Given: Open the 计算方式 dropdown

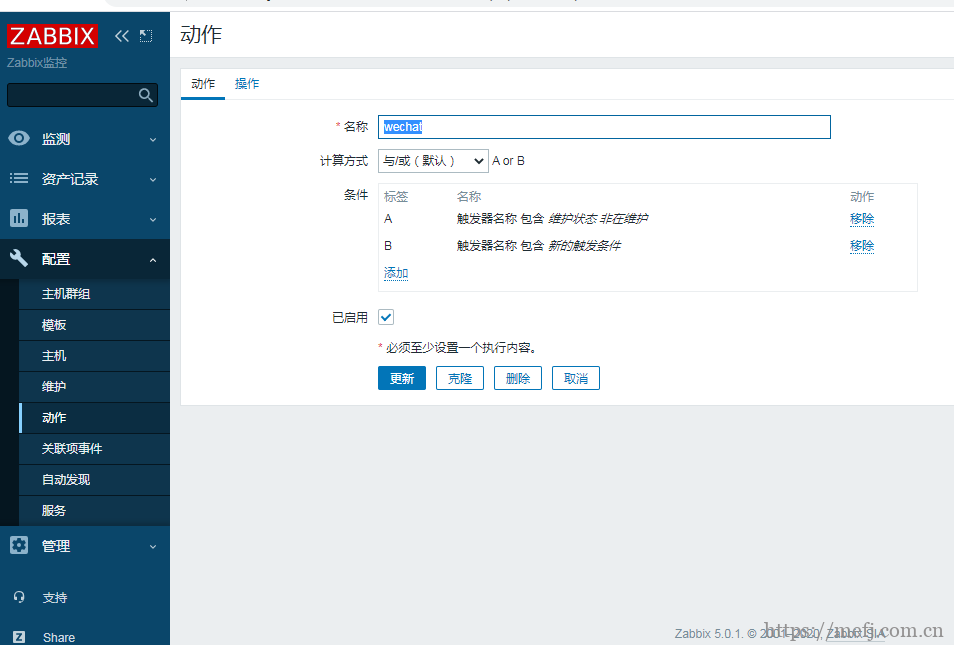Looking at the screenshot, I should tap(432, 161).
